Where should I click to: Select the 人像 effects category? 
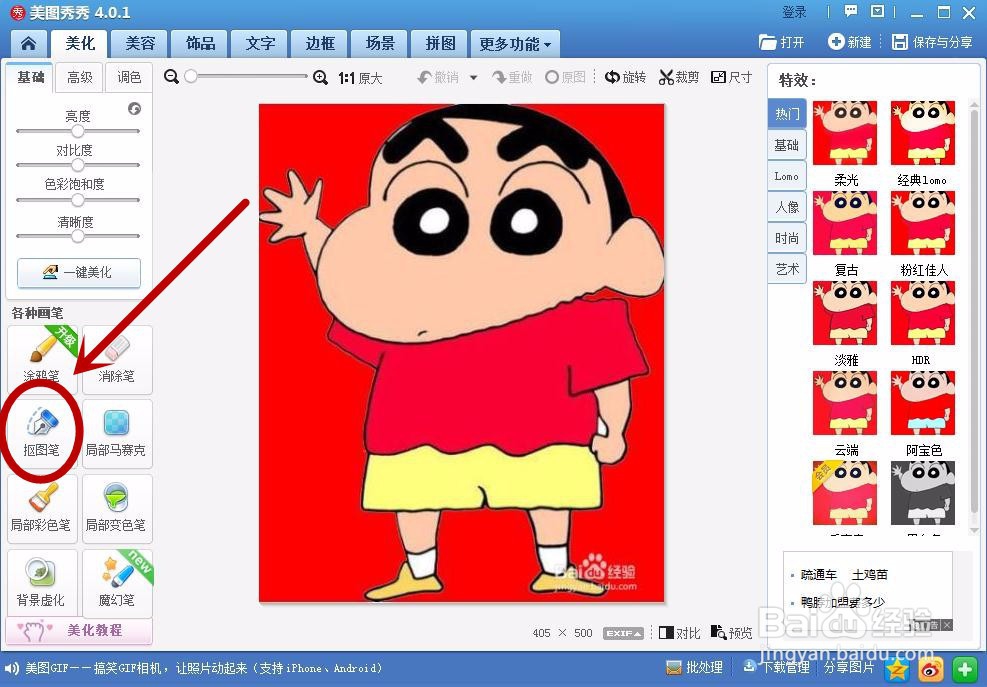pos(787,207)
